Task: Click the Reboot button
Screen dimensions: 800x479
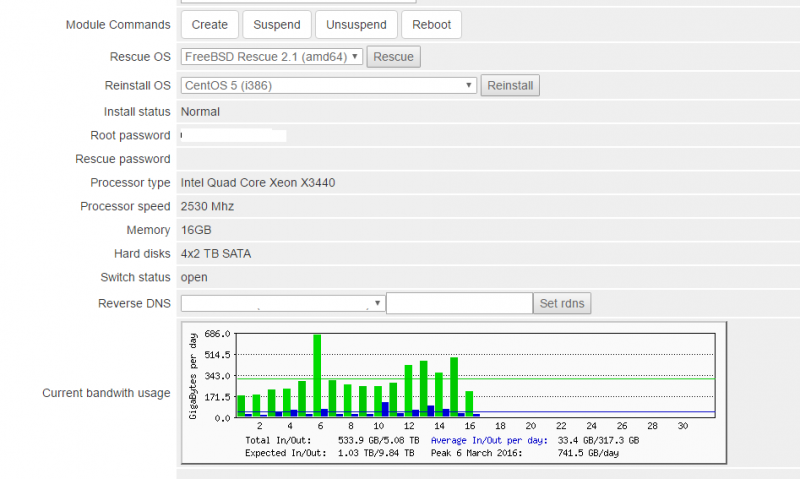Action: [x=431, y=24]
